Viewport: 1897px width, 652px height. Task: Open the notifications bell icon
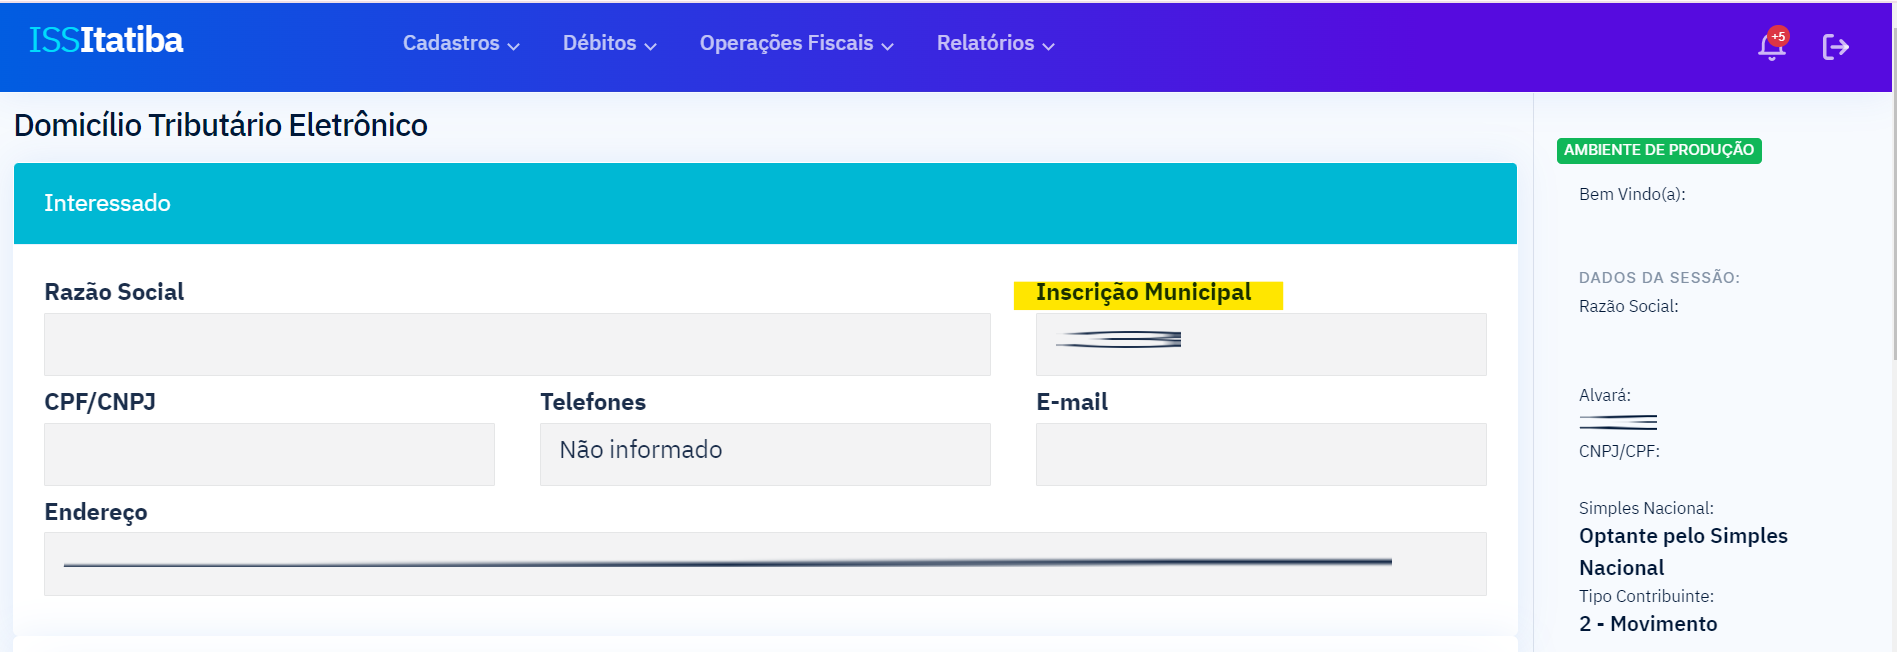pos(1771,46)
